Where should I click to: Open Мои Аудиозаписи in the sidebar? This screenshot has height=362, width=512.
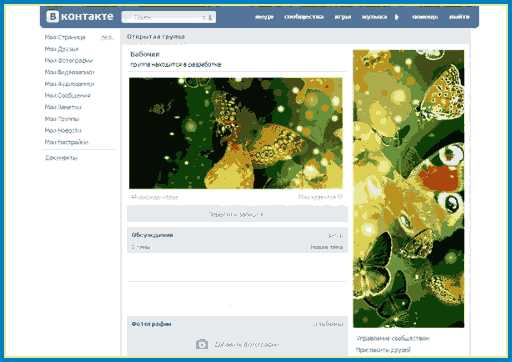pyautogui.click(x=69, y=84)
